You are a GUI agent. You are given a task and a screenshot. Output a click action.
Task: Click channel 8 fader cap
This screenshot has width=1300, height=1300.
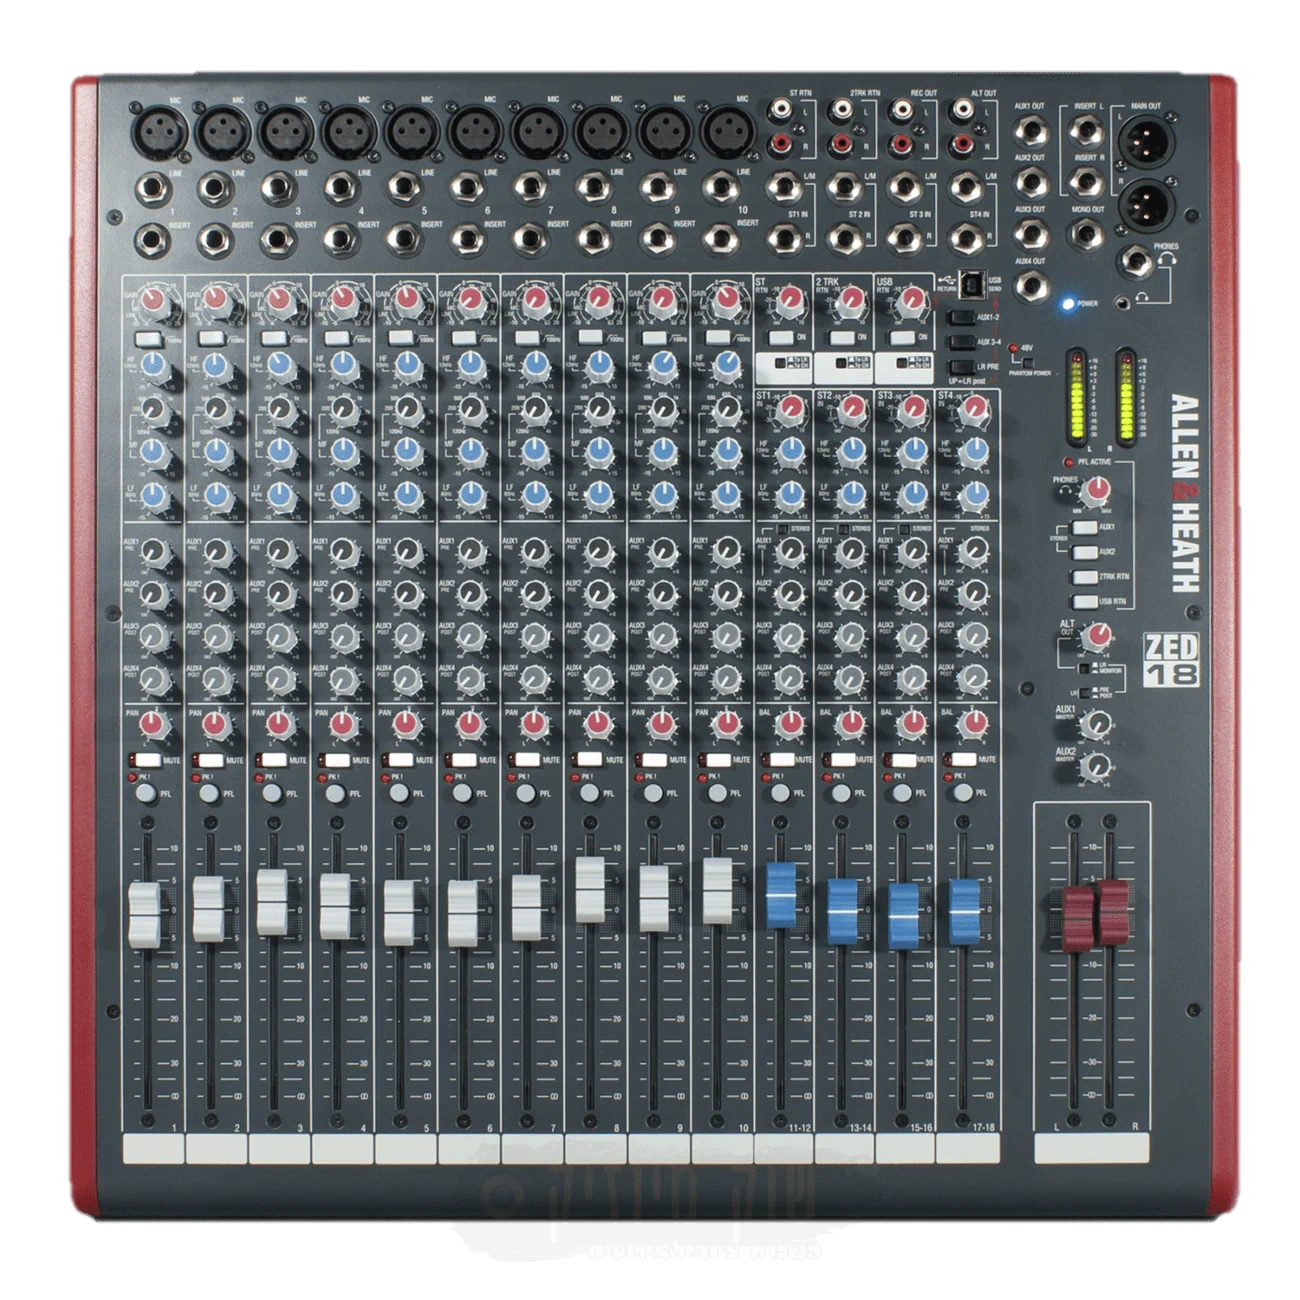590,889
